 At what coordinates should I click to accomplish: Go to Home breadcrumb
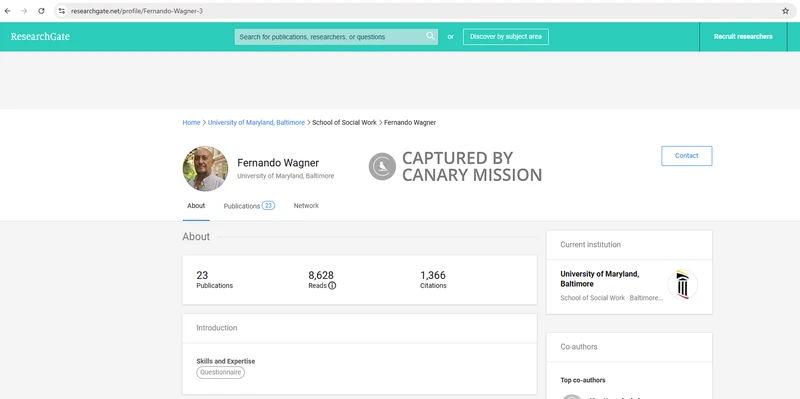pos(191,122)
